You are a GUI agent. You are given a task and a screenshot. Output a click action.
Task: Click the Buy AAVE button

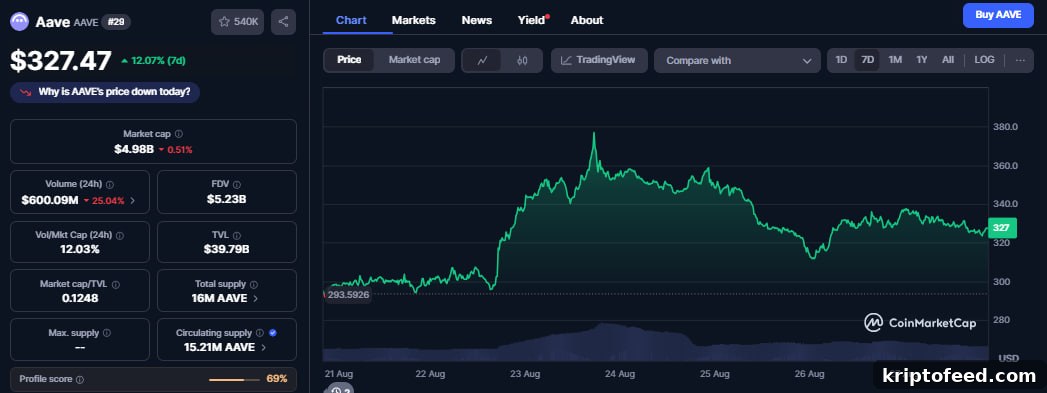coord(998,15)
